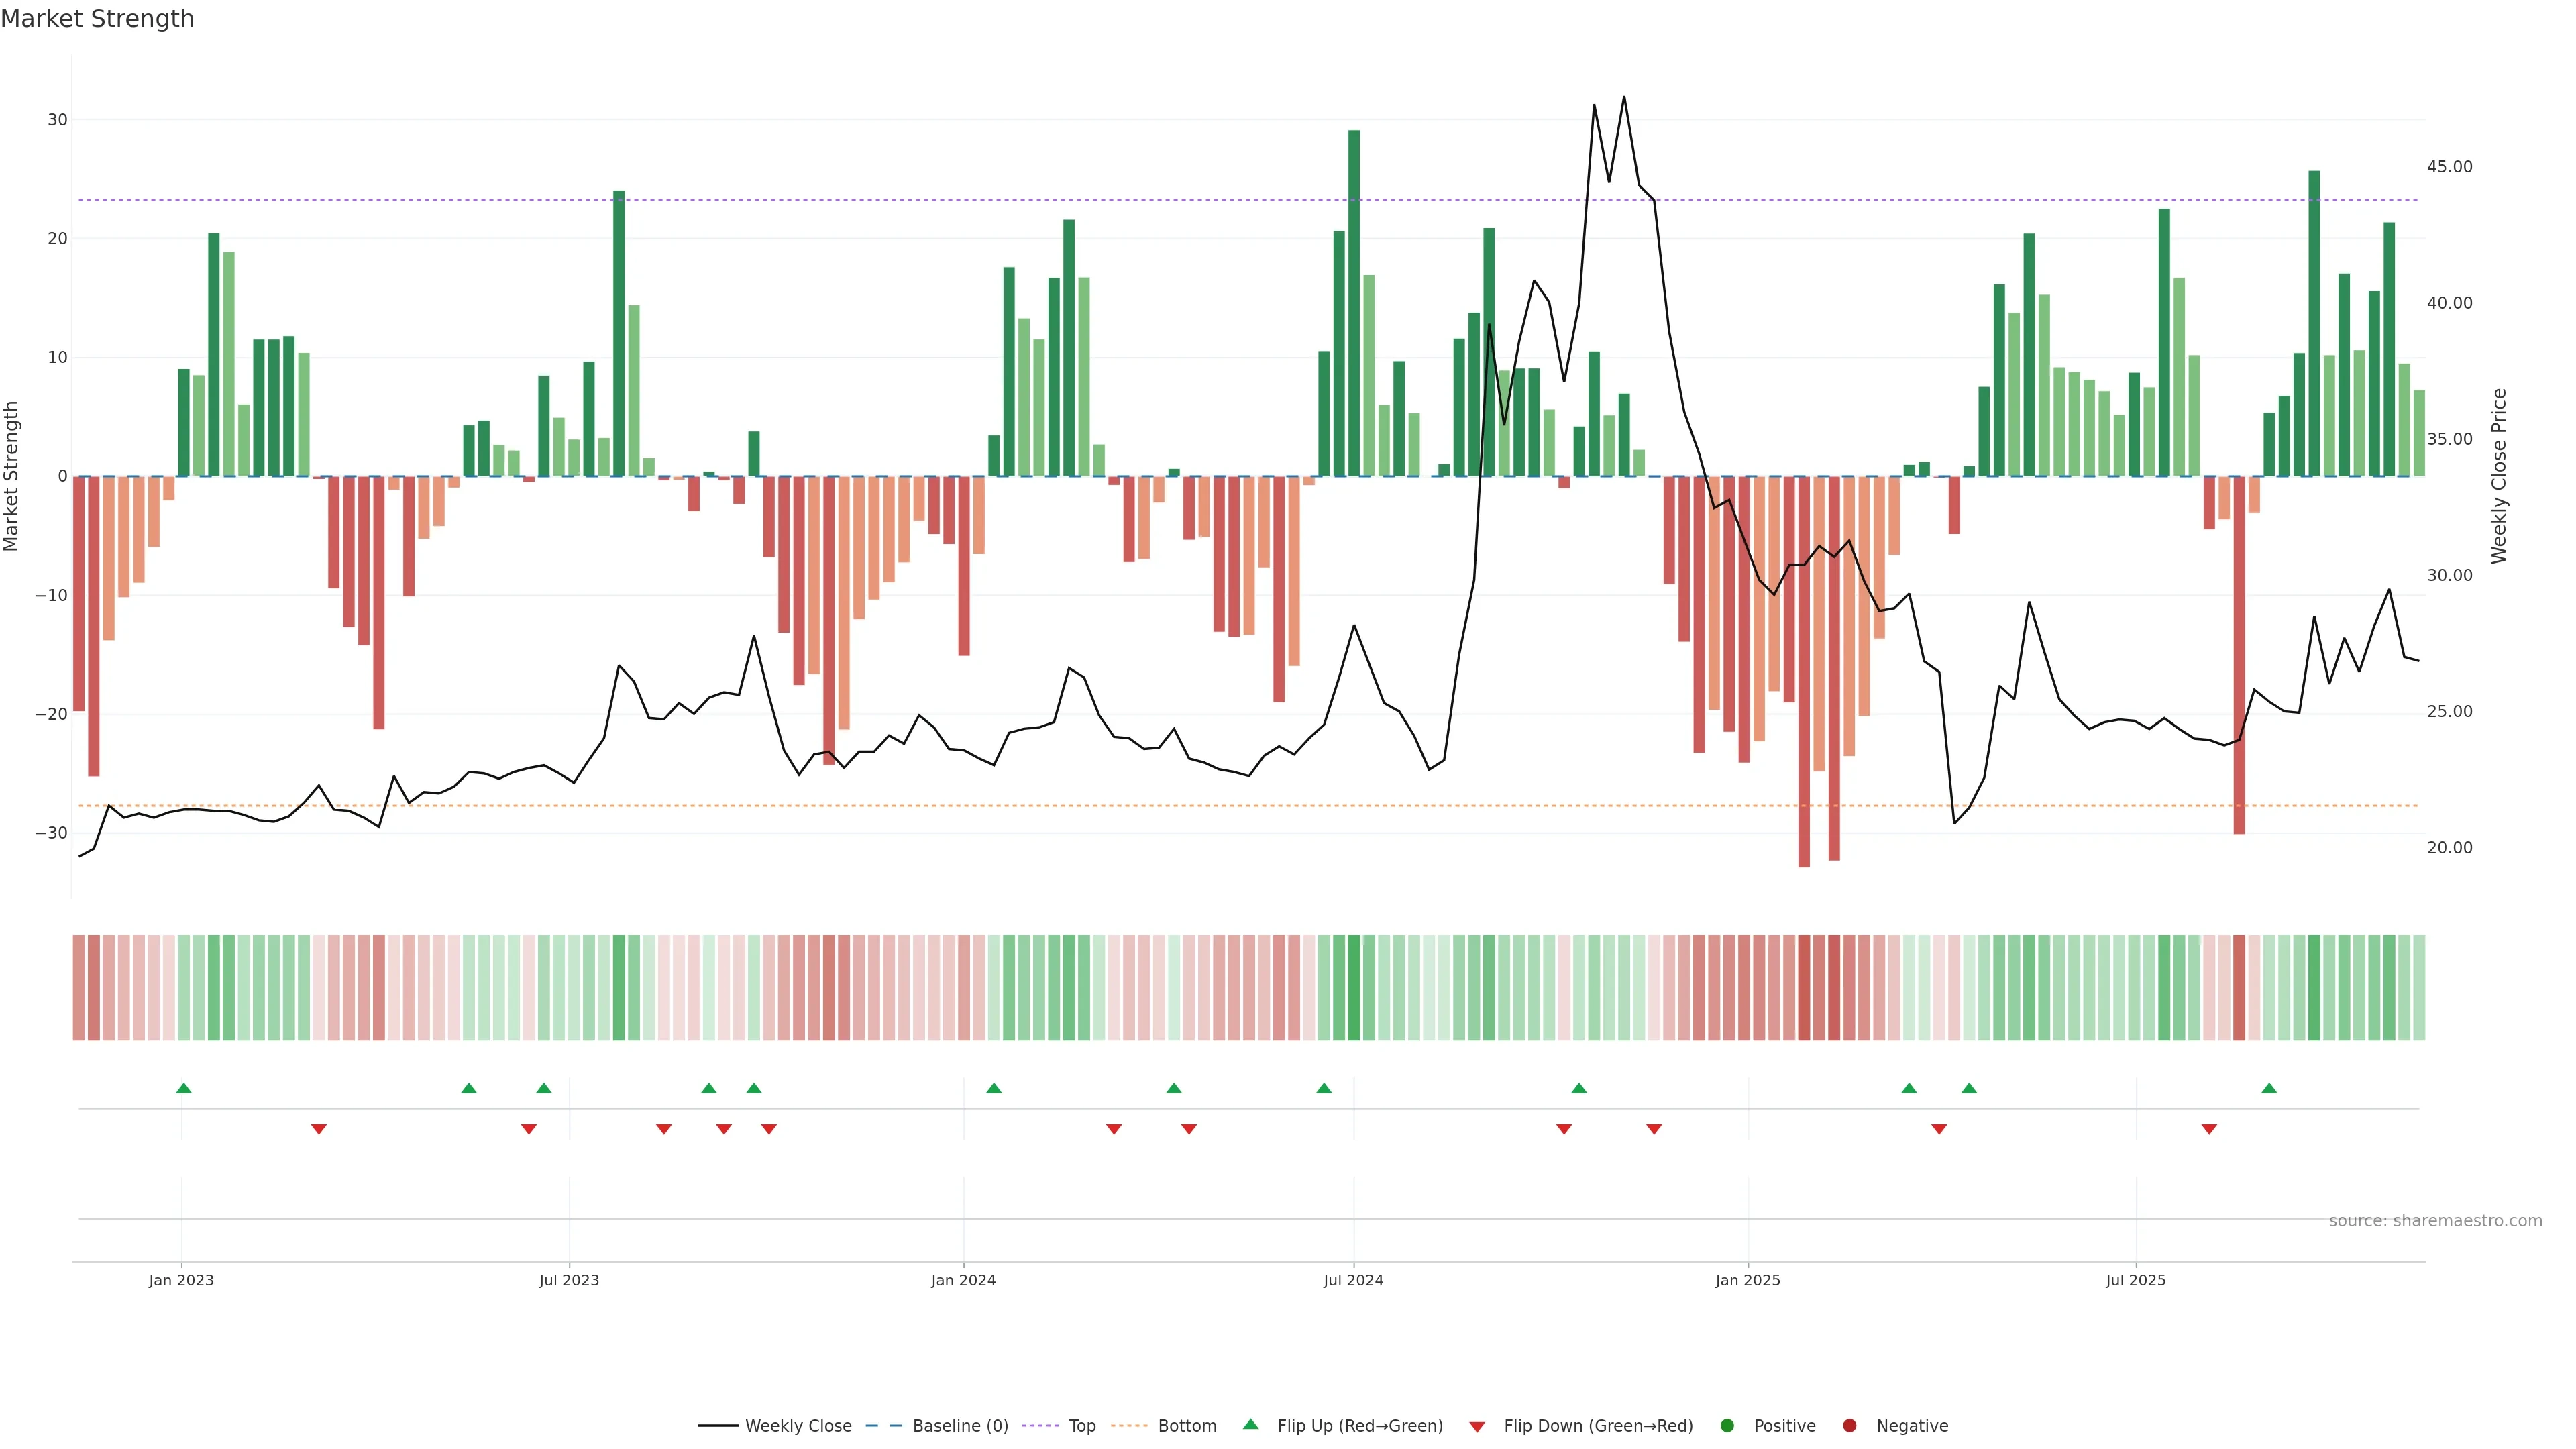Click the Positive legend green circle icon
This screenshot has width=2576, height=1449.
click(x=1727, y=1426)
